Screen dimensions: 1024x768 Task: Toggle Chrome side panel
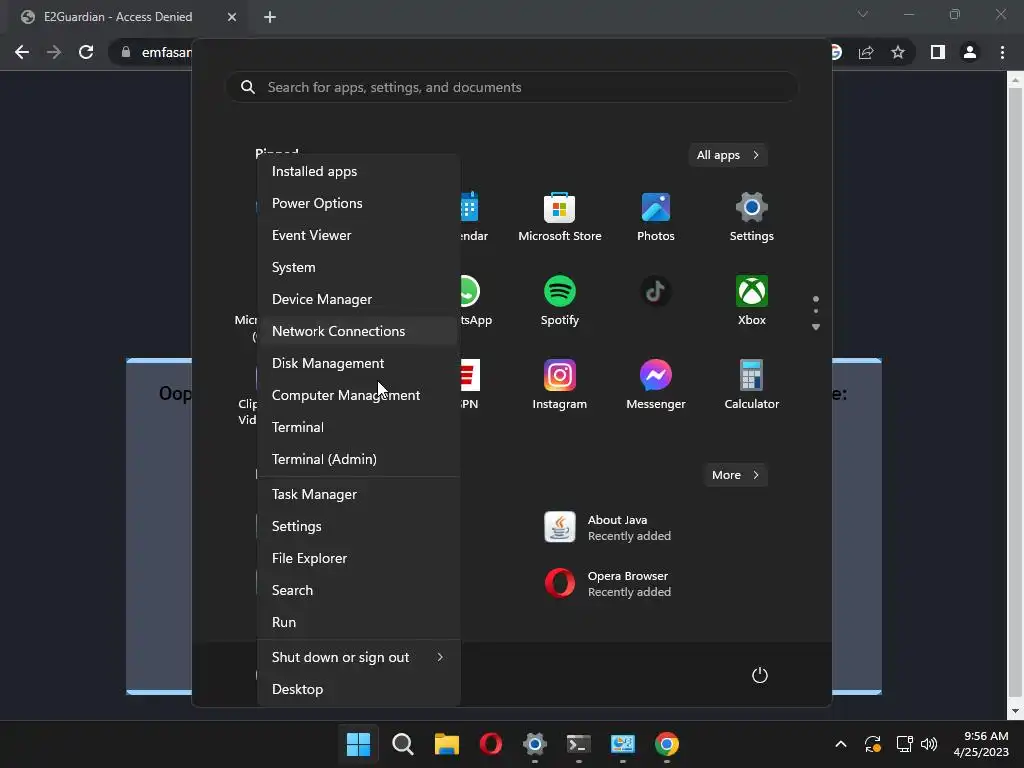[938, 52]
